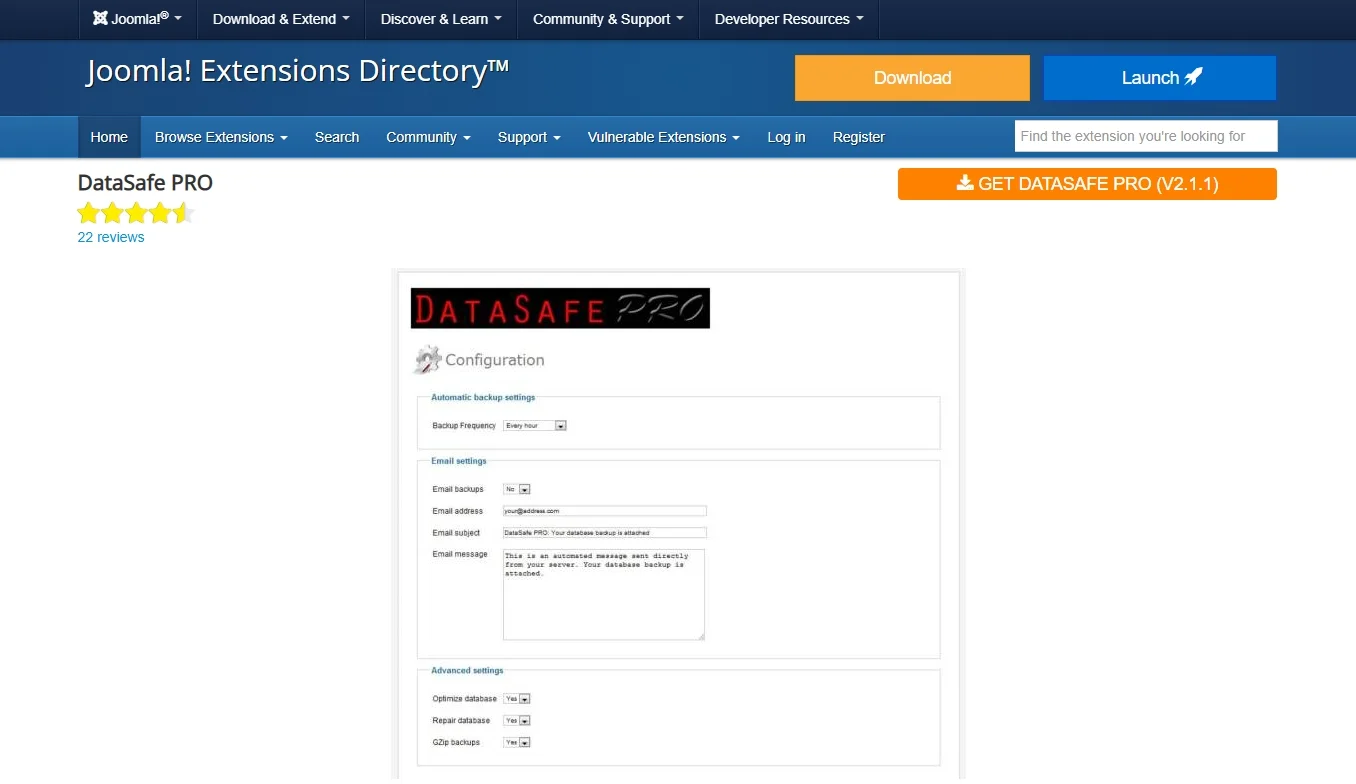The image size is (1356, 784).
Task: Open the Joomla! menu in top bar
Action: pyautogui.click(x=138, y=19)
